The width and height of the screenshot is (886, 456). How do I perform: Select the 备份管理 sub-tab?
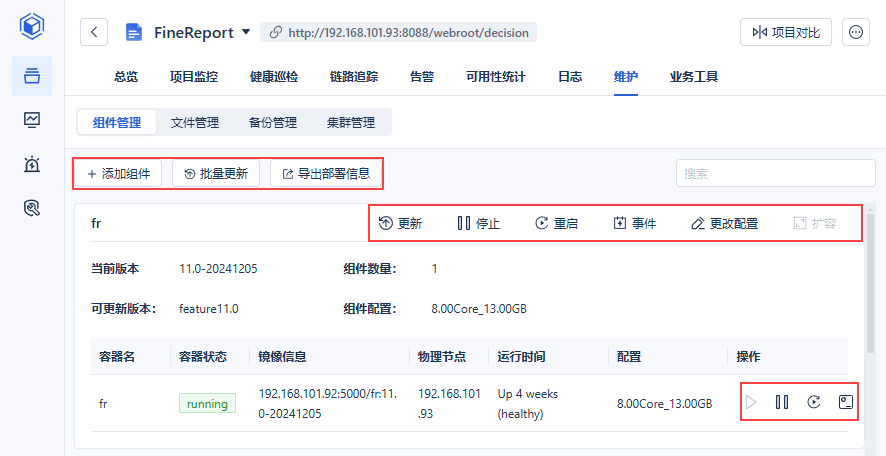tap(272, 122)
